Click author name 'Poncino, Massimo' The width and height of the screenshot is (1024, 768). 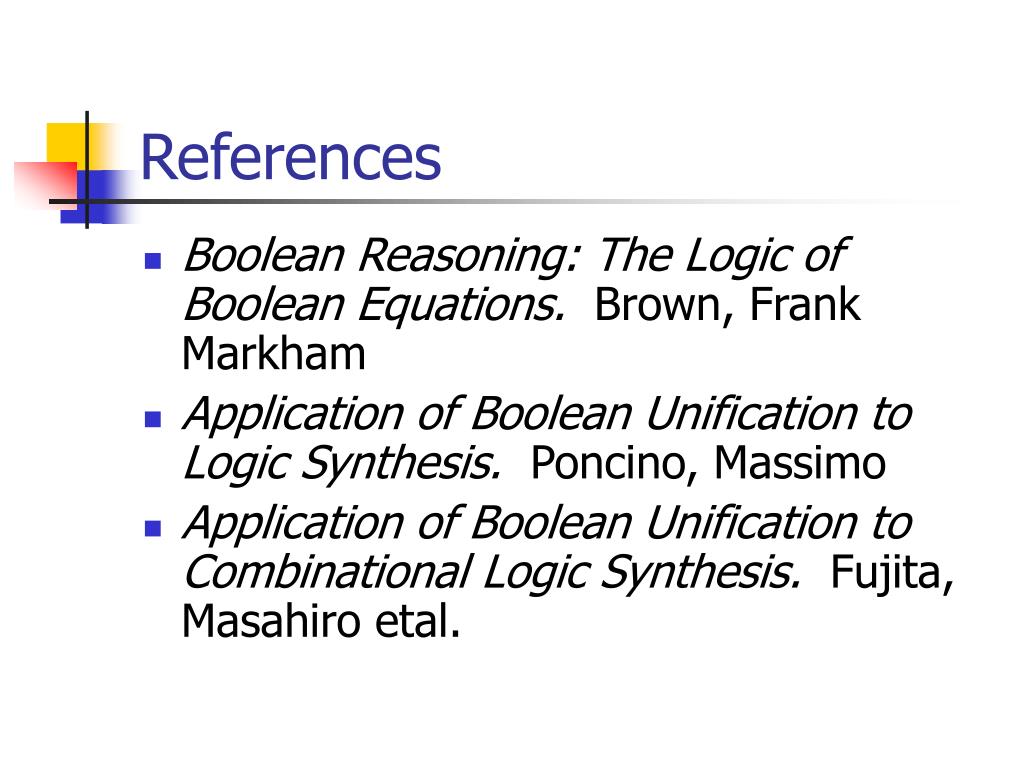tap(708, 463)
